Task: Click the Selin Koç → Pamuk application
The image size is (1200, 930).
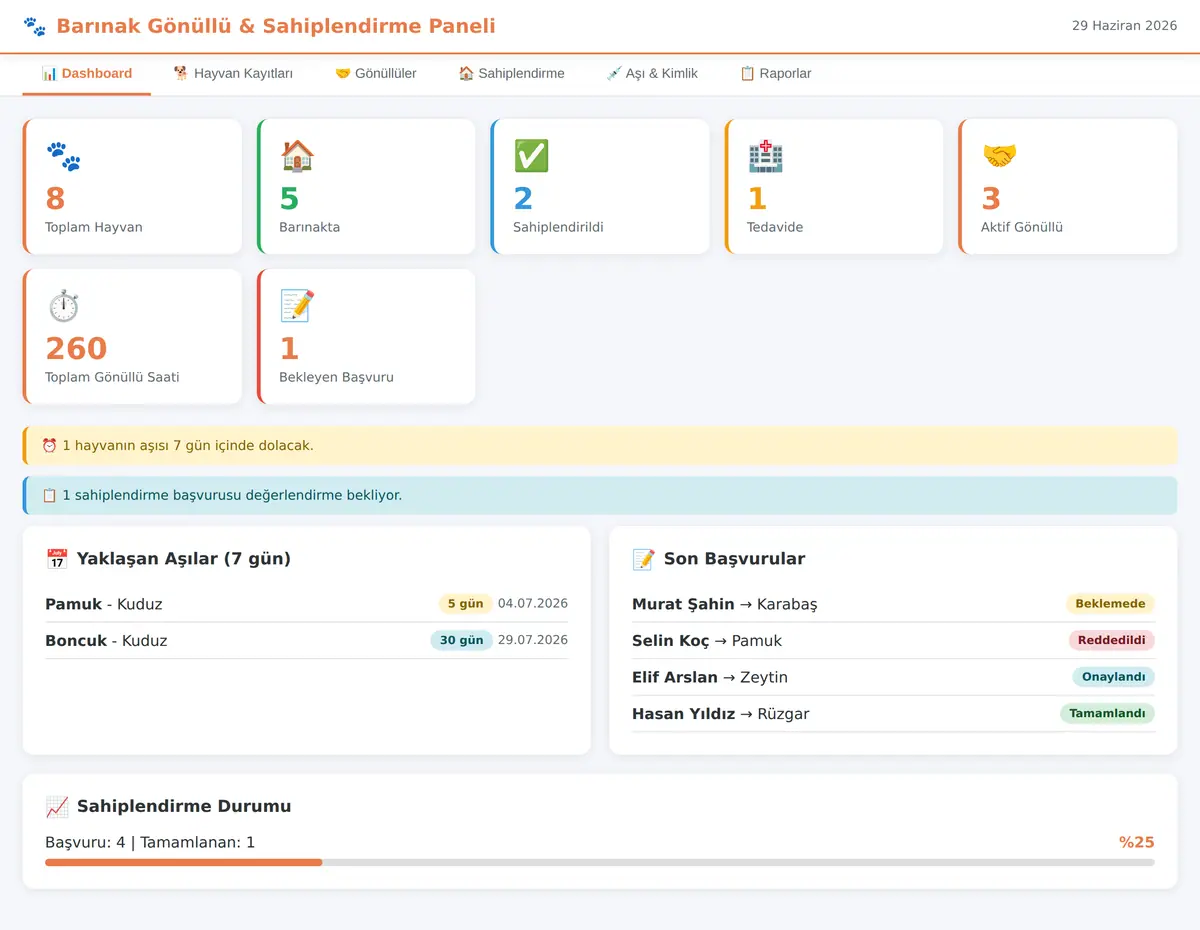Action: pos(894,640)
